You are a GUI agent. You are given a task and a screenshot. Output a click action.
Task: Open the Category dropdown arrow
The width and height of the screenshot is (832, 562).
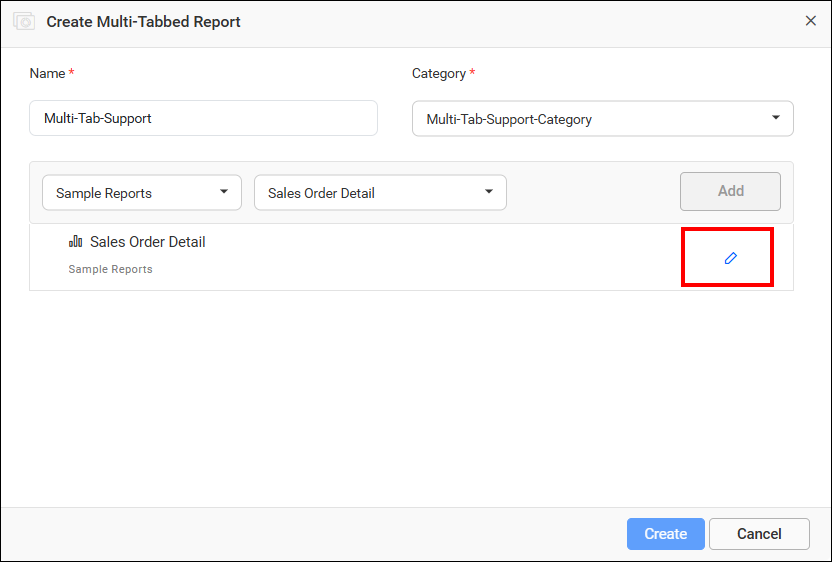tap(776, 118)
